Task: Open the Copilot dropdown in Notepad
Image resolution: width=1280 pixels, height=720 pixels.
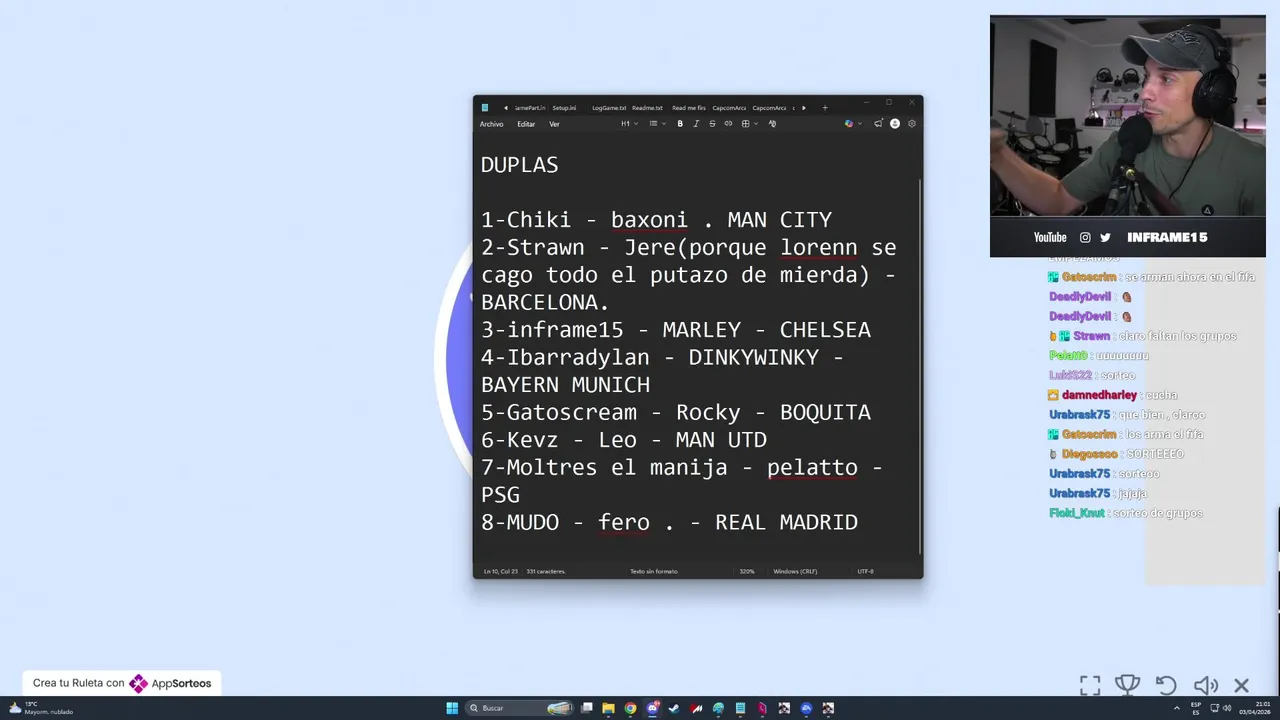Action: click(852, 124)
